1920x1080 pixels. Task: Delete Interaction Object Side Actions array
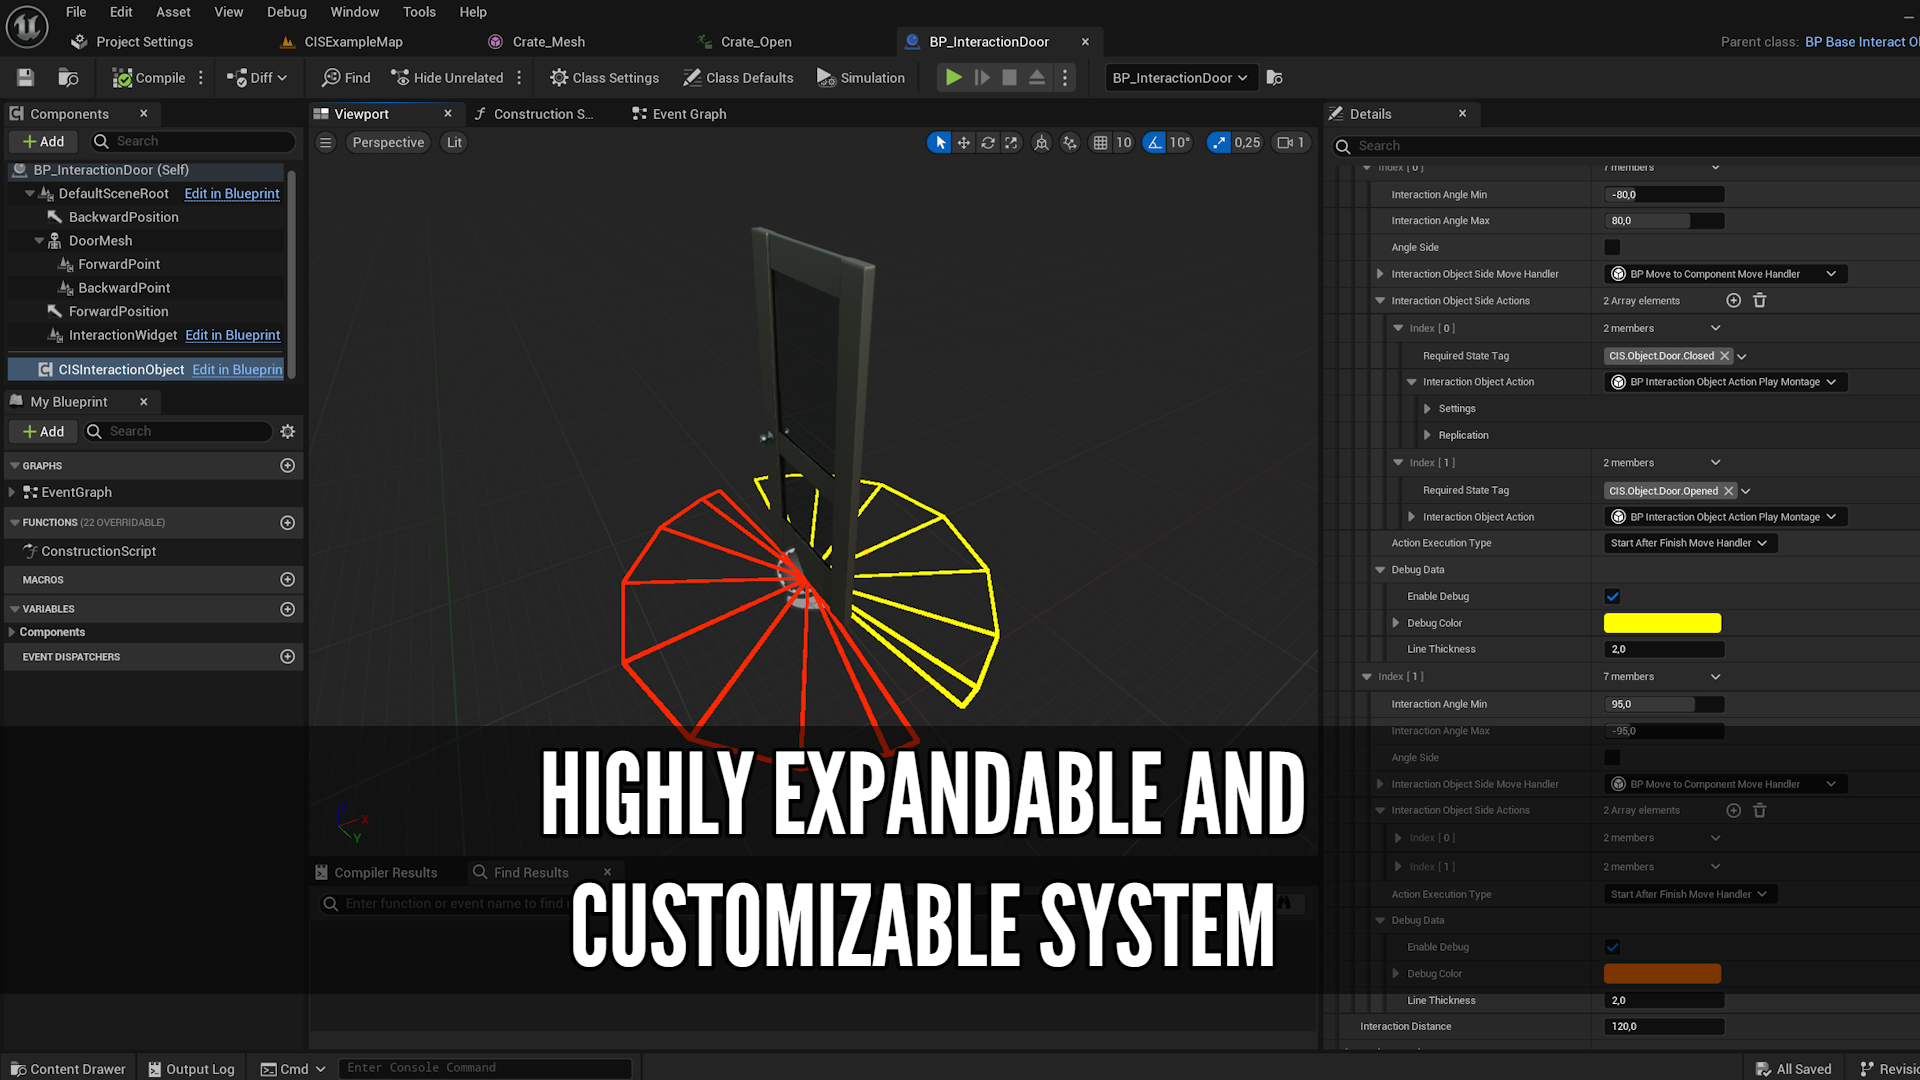click(x=1760, y=301)
